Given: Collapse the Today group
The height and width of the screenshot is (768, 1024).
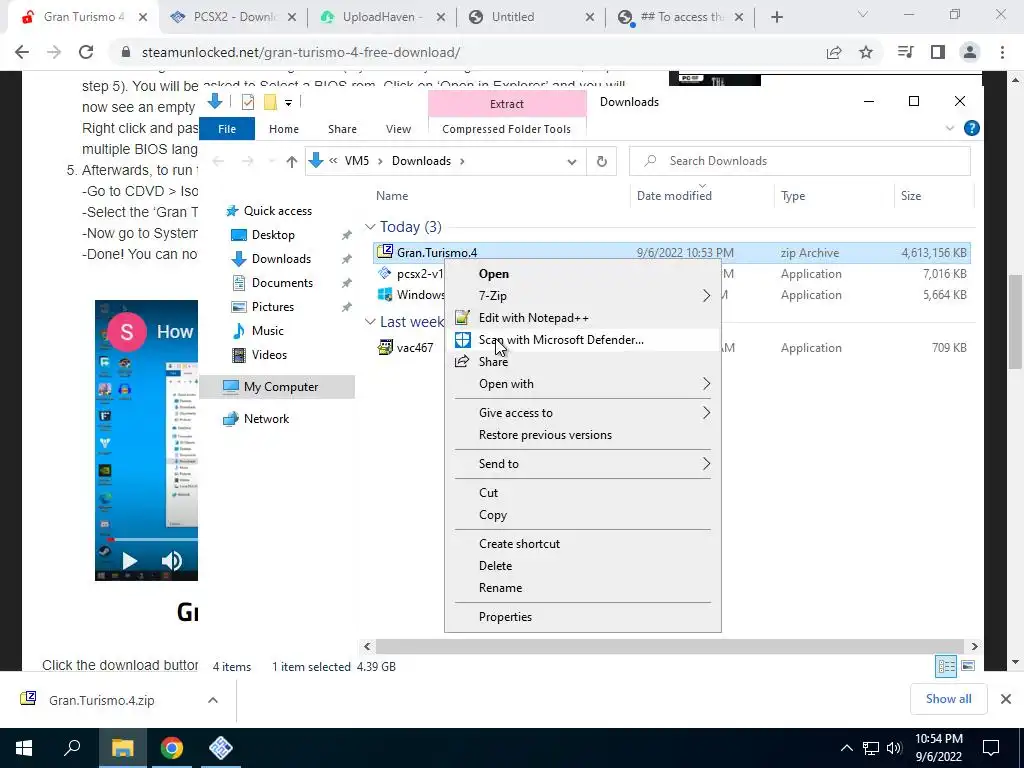Looking at the screenshot, I should (370, 227).
